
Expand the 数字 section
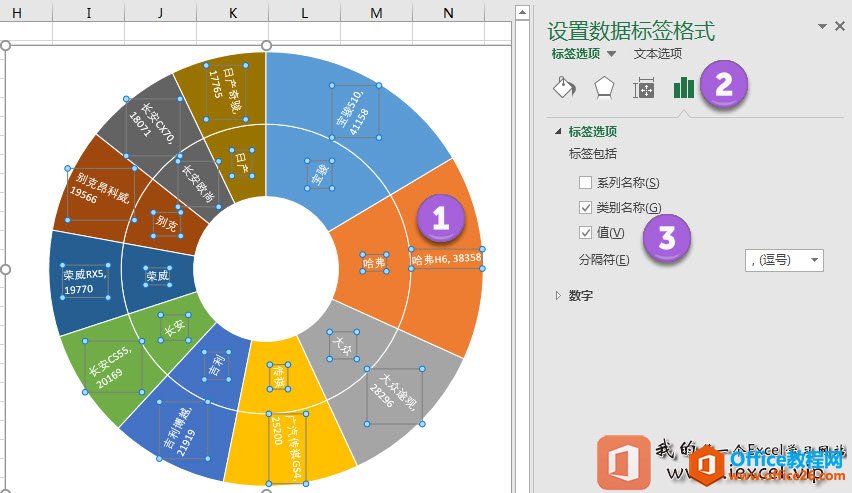(x=558, y=296)
